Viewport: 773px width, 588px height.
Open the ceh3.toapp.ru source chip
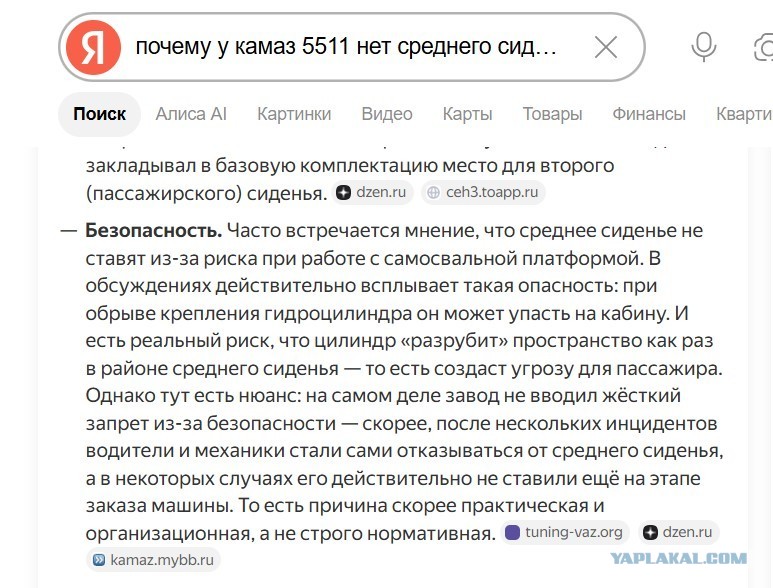point(483,192)
